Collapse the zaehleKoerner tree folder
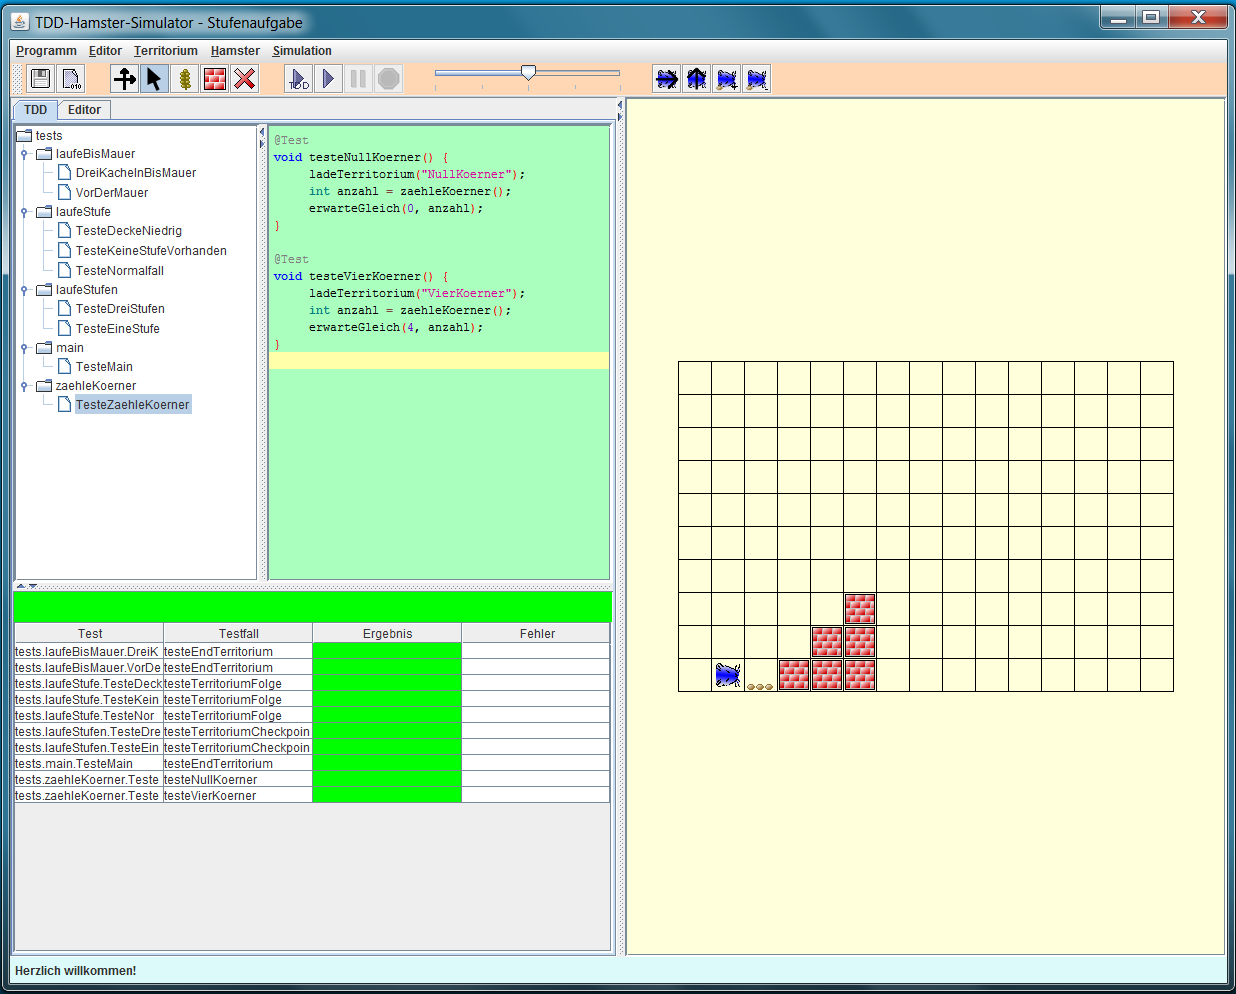 point(24,386)
